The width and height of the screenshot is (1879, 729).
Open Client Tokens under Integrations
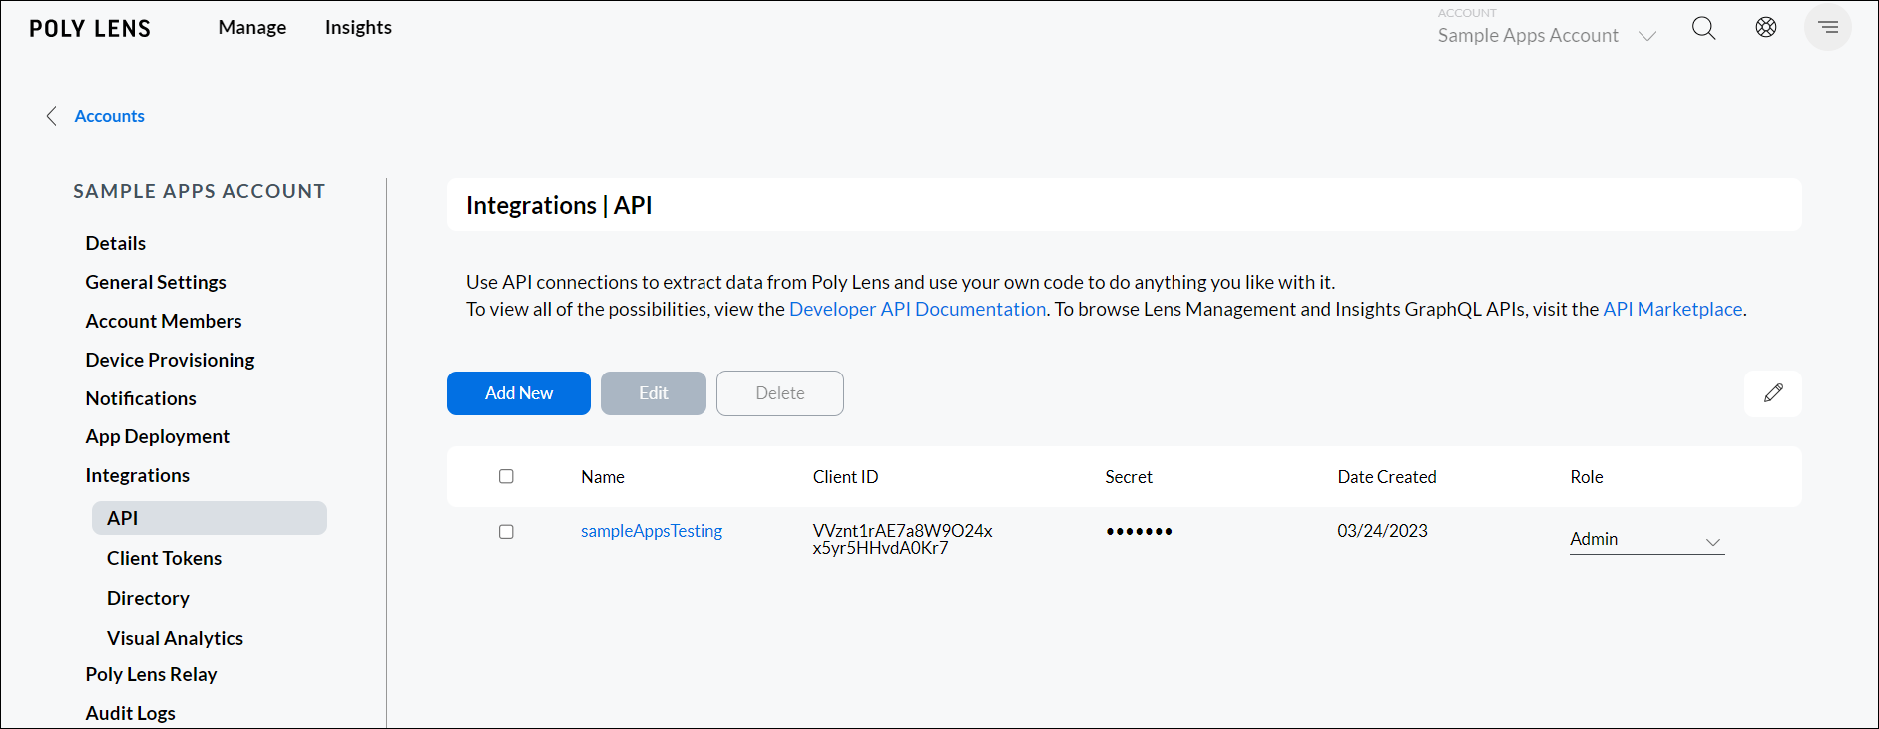click(164, 558)
